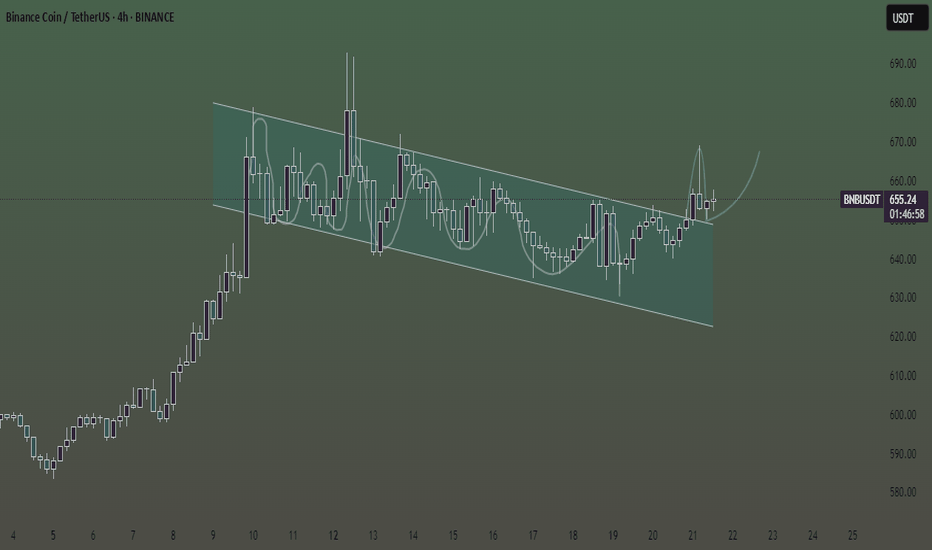
Task: Click date 17 on time axis
Action: (533, 536)
